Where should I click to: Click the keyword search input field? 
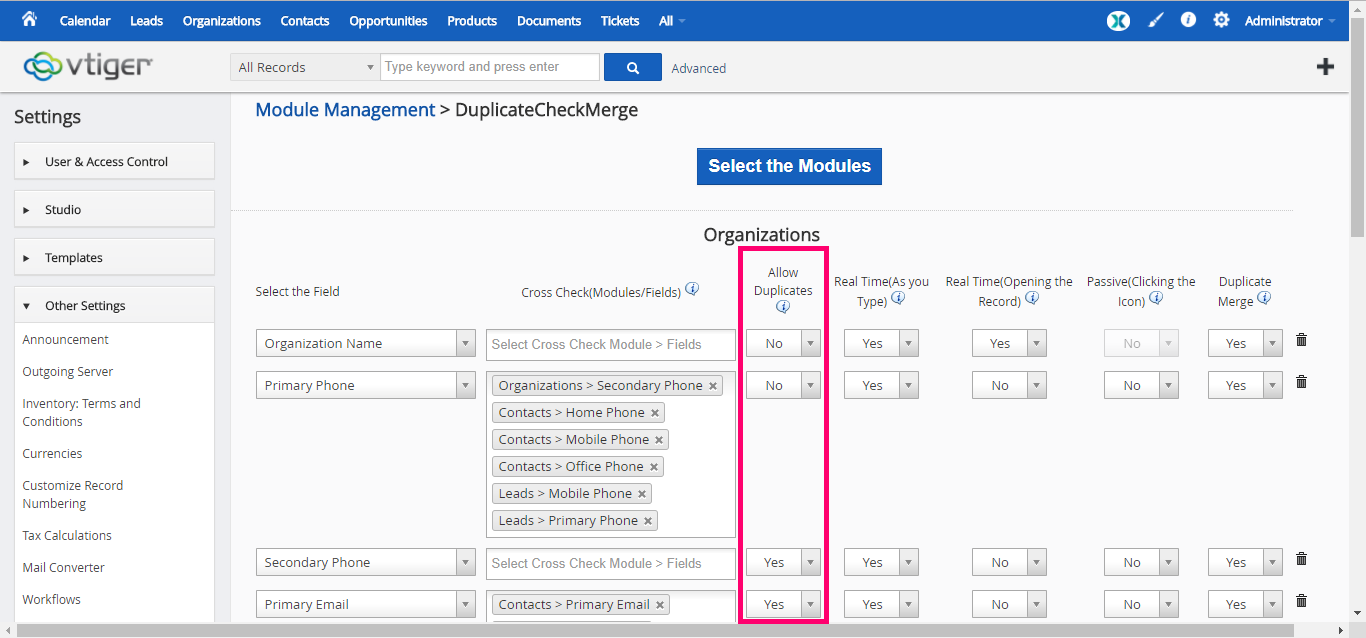tap(490, 67)
